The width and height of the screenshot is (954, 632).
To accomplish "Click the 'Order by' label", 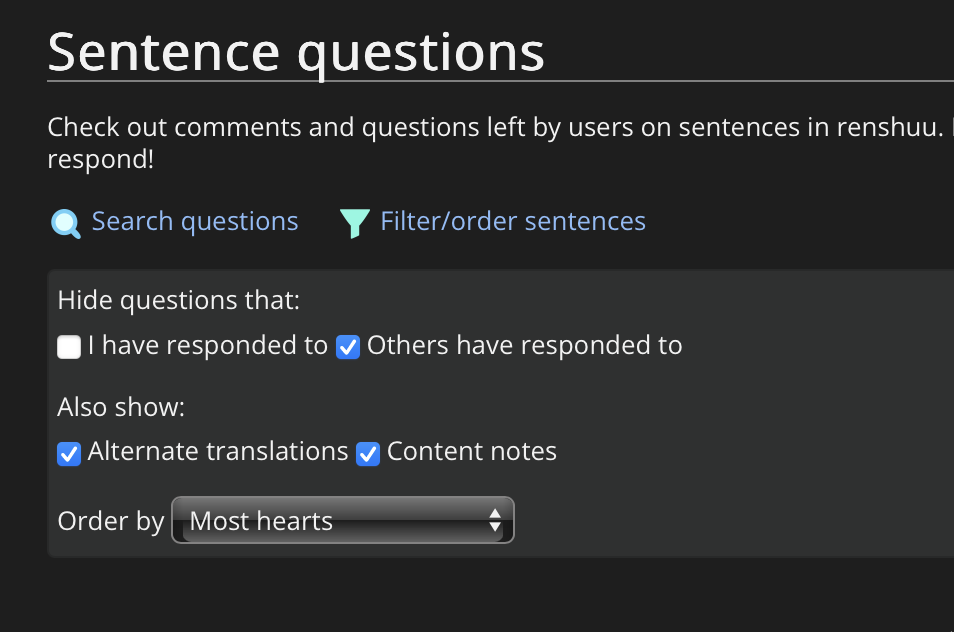I will [111, 521].
